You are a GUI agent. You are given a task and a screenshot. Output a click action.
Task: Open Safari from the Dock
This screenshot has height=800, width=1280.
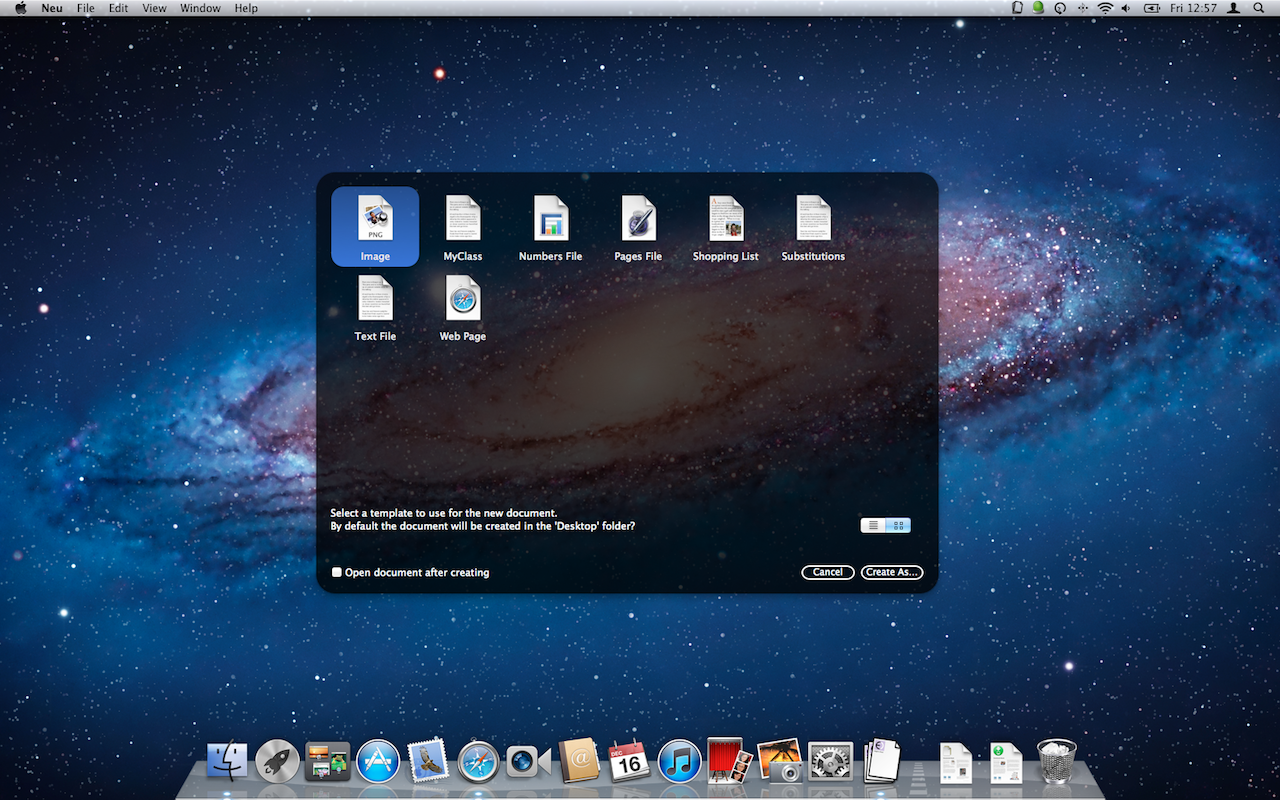(x=478, y=763)
